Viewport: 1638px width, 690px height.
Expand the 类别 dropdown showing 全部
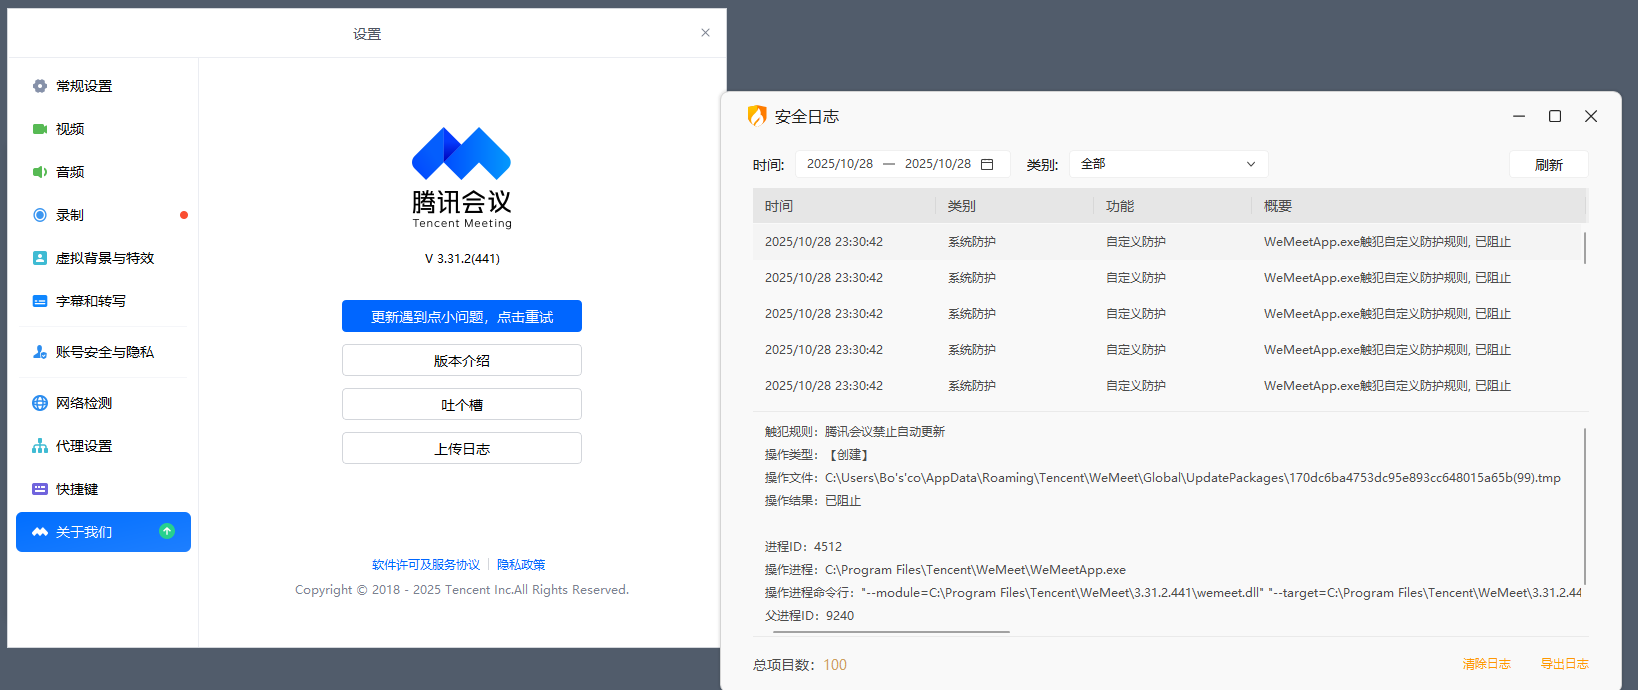[1168, 164]
